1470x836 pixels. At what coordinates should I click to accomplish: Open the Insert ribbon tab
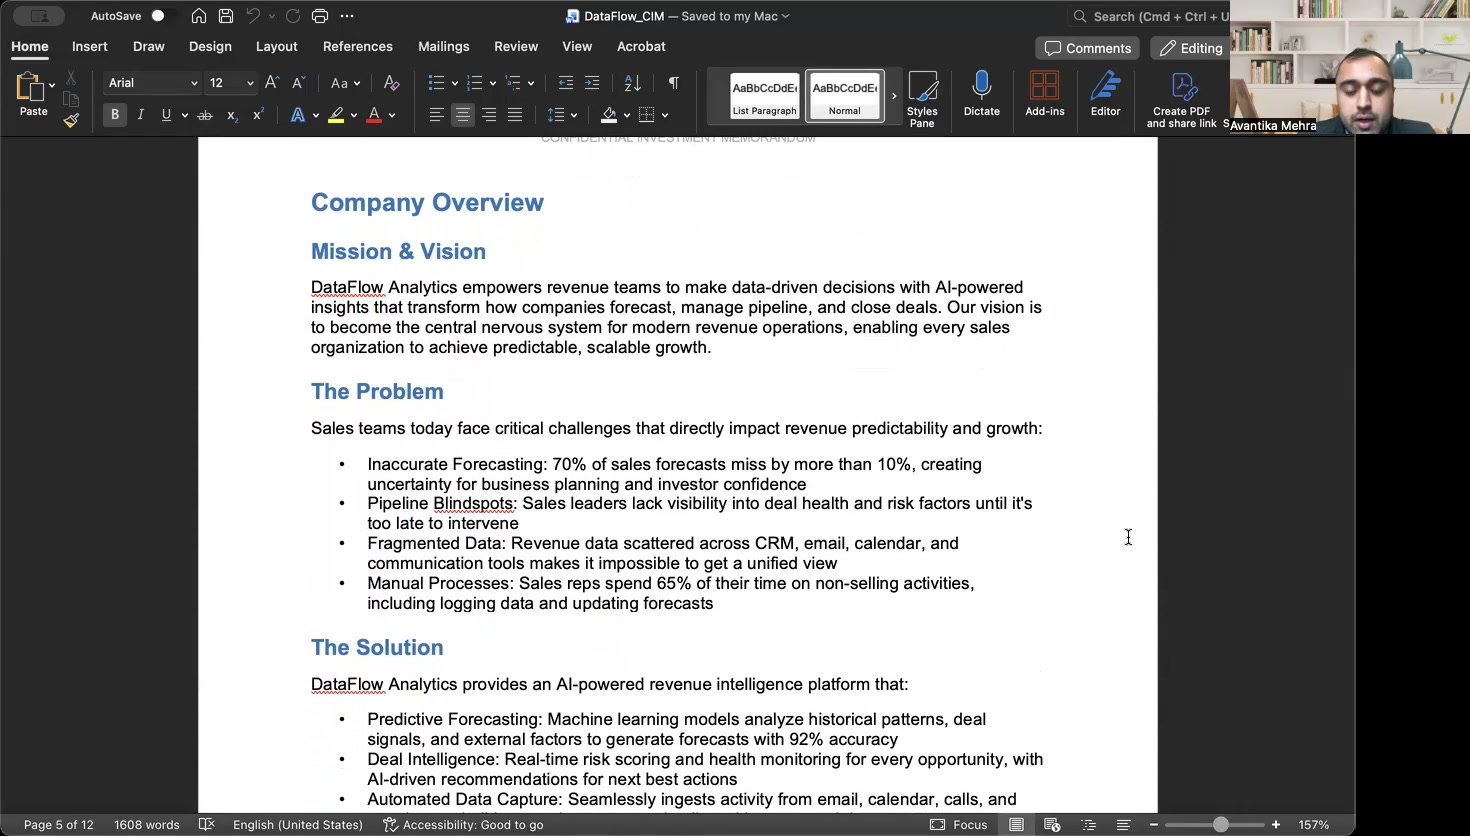[90, 47]
